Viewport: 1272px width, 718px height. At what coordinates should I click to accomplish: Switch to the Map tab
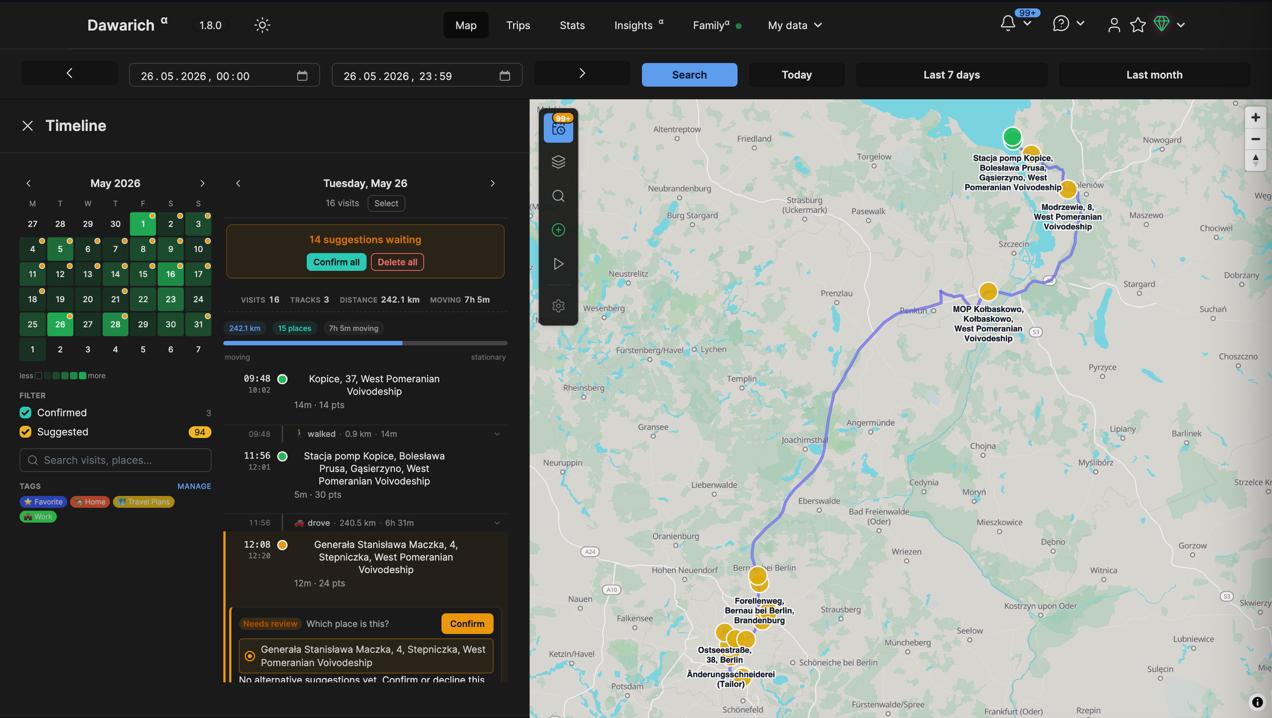coord(466,25)
